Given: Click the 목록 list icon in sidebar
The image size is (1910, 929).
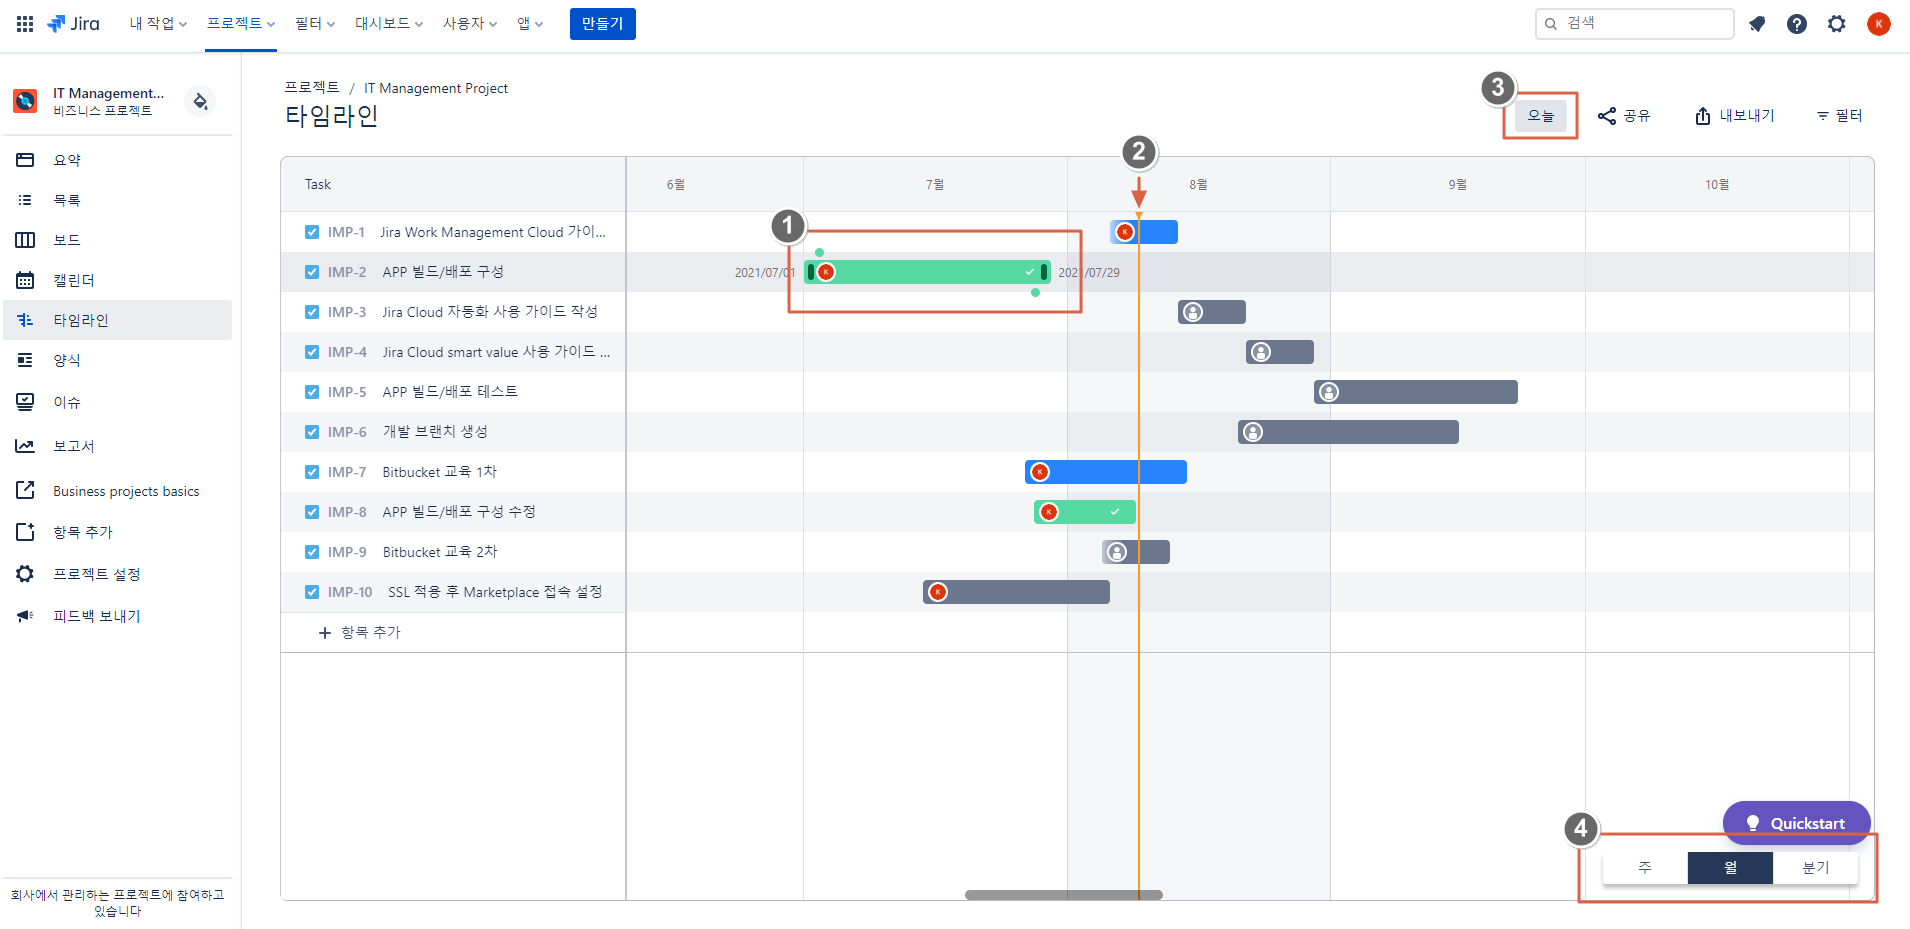Looking at the screenshot, I should 25,200.
